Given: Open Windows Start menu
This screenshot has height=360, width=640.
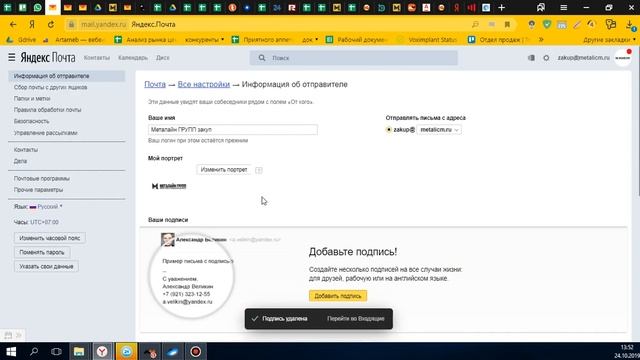Looking at the screenshot, I should click(x=11, y=351).
